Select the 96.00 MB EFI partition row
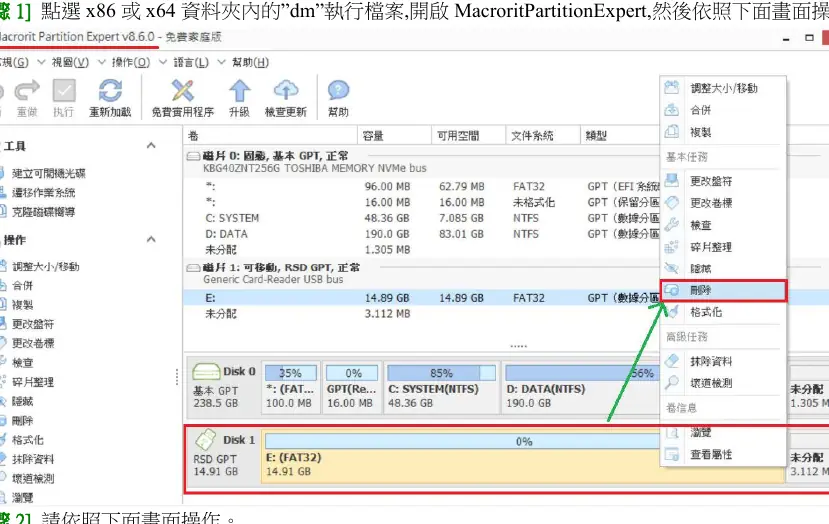829x524 pixels. click(422, 187)
